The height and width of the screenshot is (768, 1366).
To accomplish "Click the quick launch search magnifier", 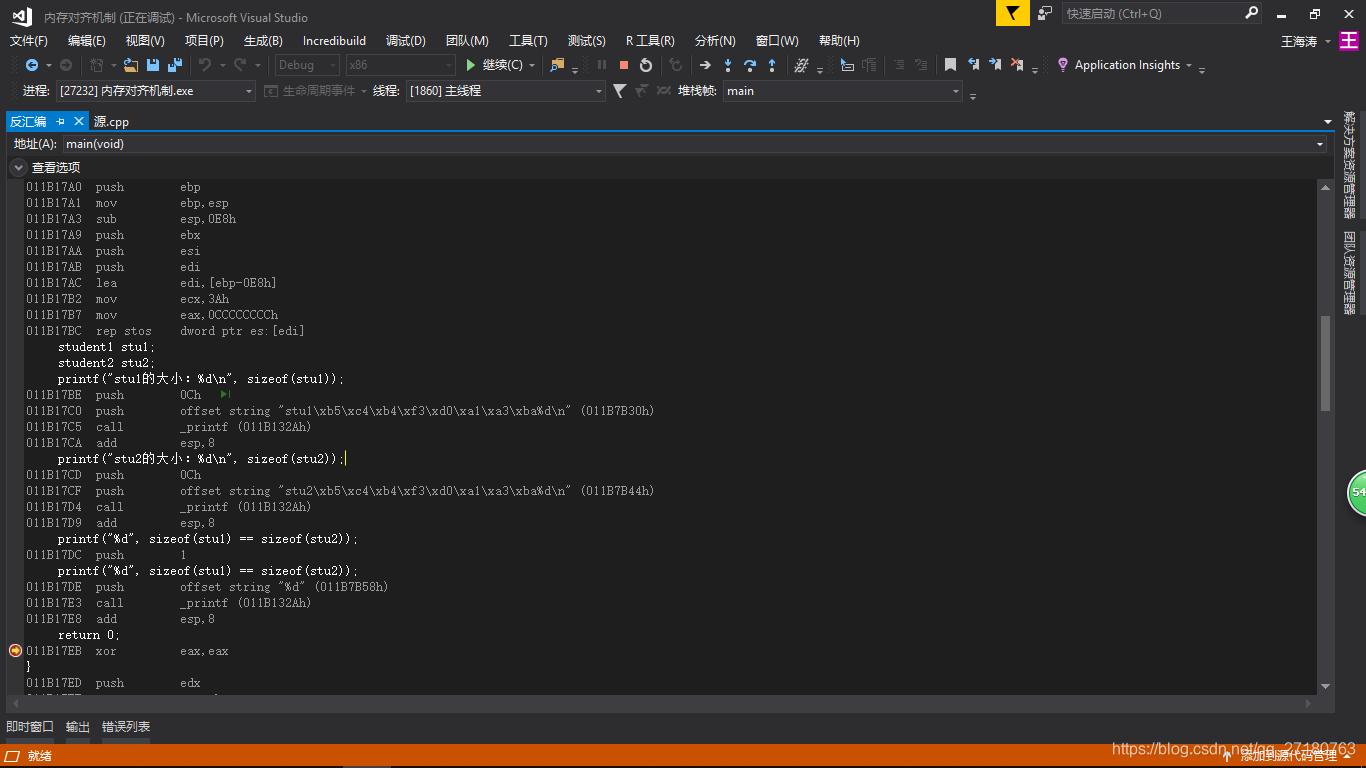I will point(1251,13).
